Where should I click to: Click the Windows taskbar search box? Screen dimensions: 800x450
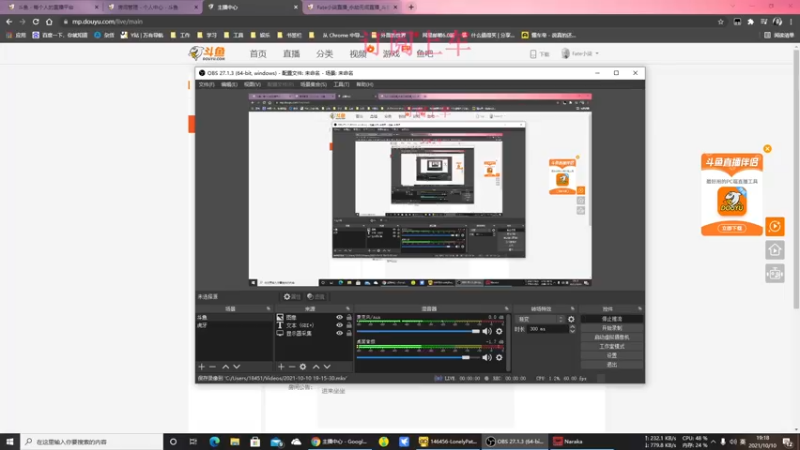pos(92,441)
